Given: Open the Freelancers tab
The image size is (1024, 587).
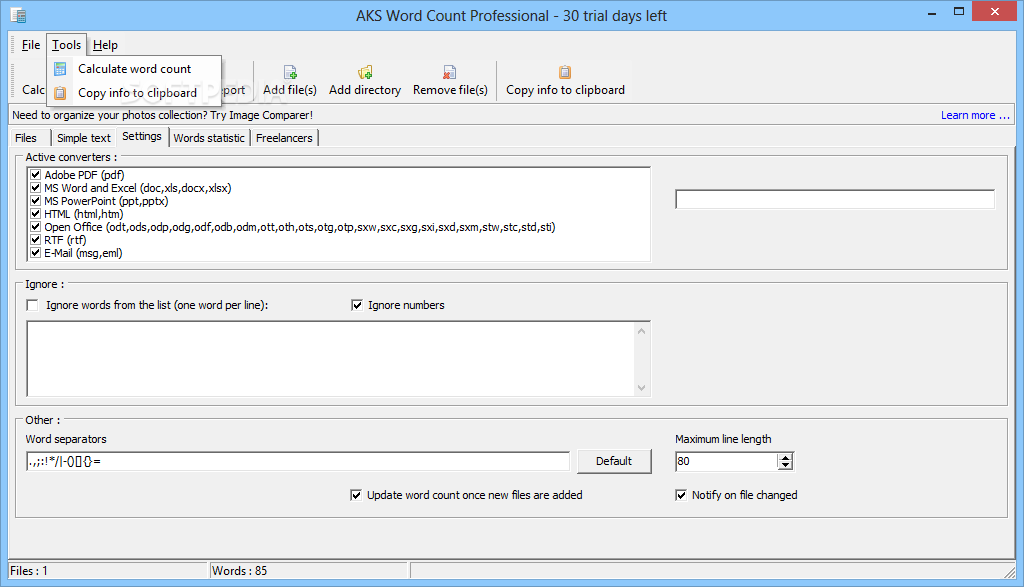Looking at the screenshot, I should click(x=284, y=138).
